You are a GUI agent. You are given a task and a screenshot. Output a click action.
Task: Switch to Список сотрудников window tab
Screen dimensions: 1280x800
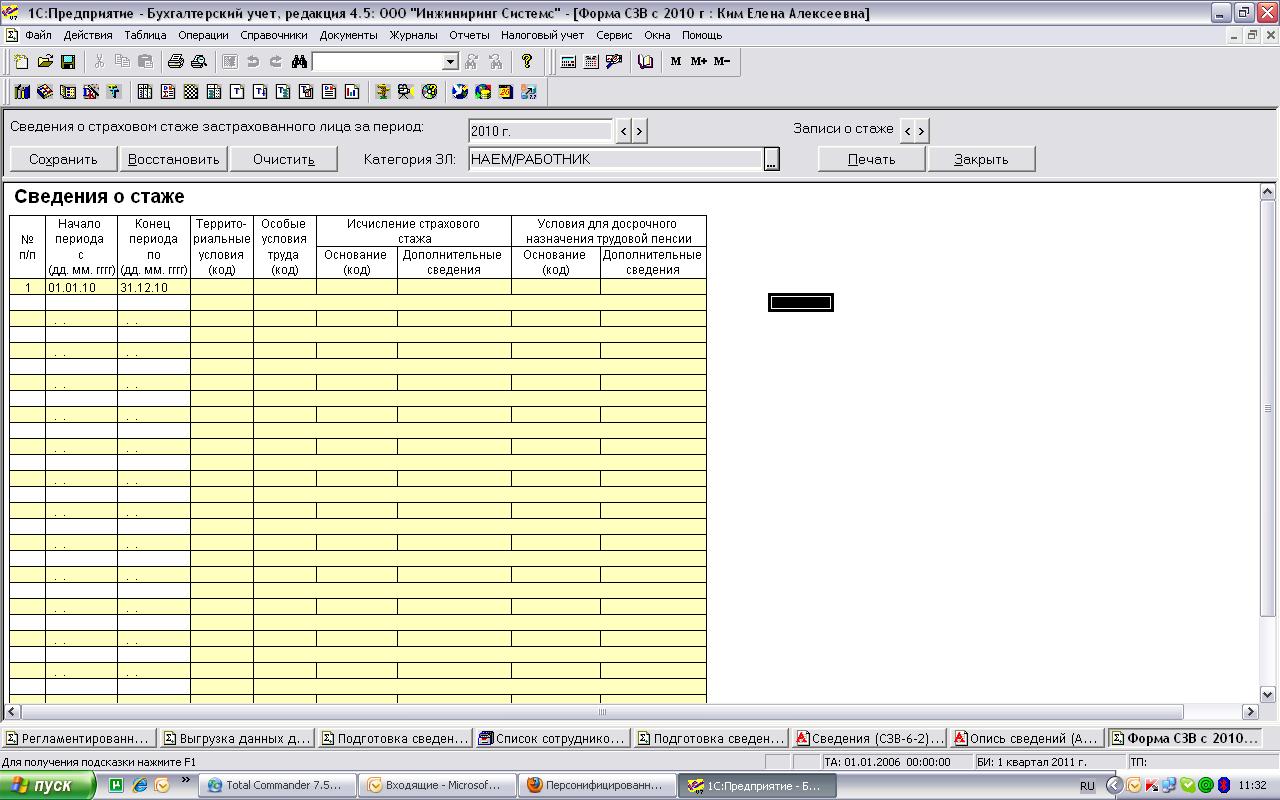point(552,739)
